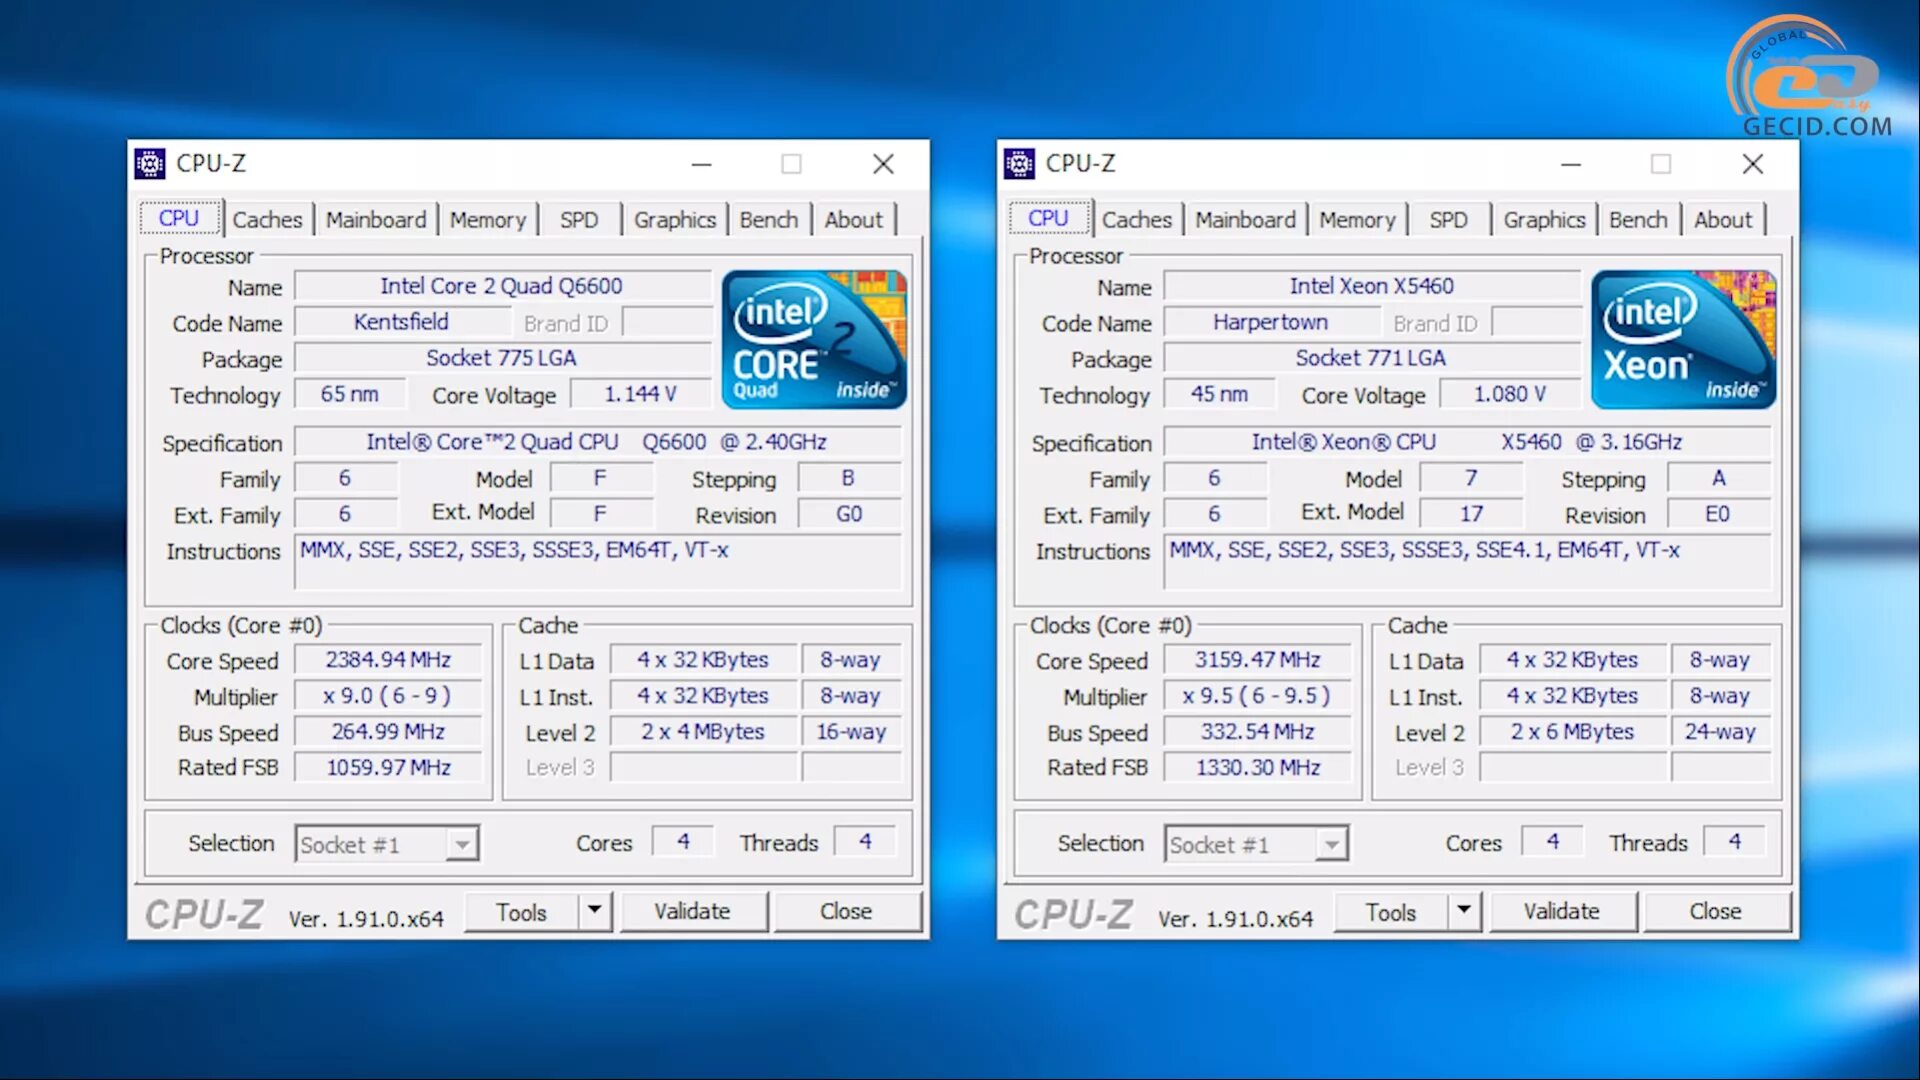This screenshot has width=1920, height=1080.
Task: Click the code name 'Harpertown'
Action: [1271, 322]
